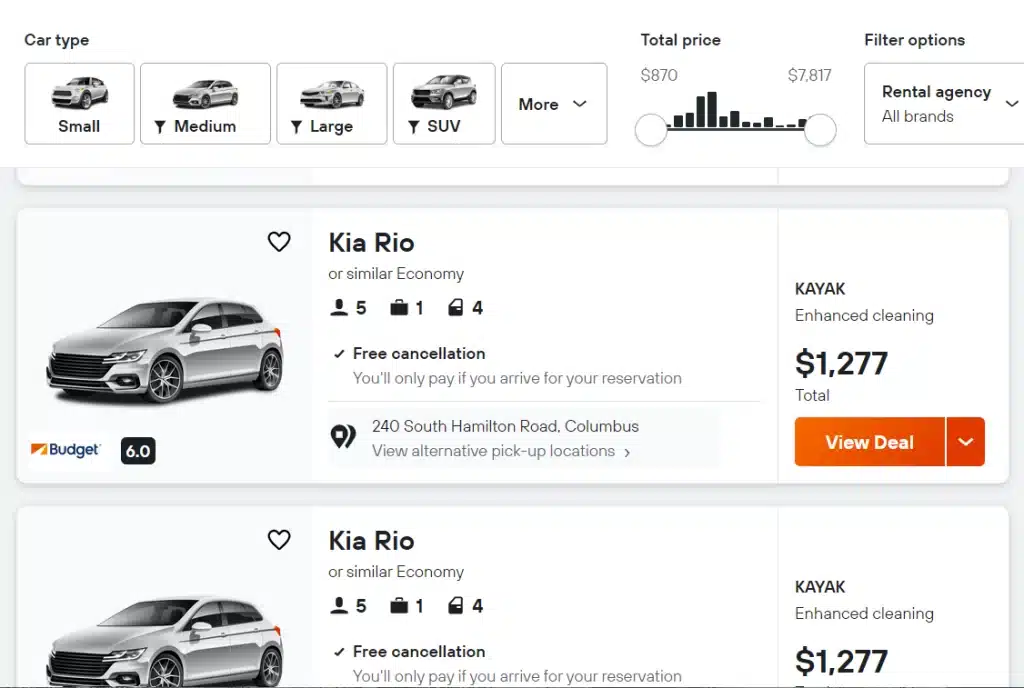Toggle the Medium car type filter

point(205,104)
